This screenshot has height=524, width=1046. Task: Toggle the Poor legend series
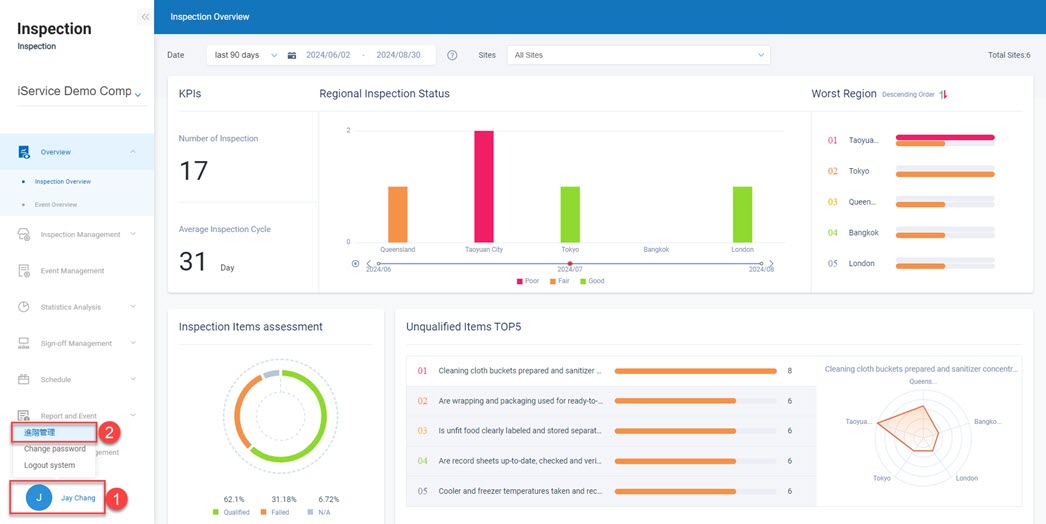tap(527, 281)
